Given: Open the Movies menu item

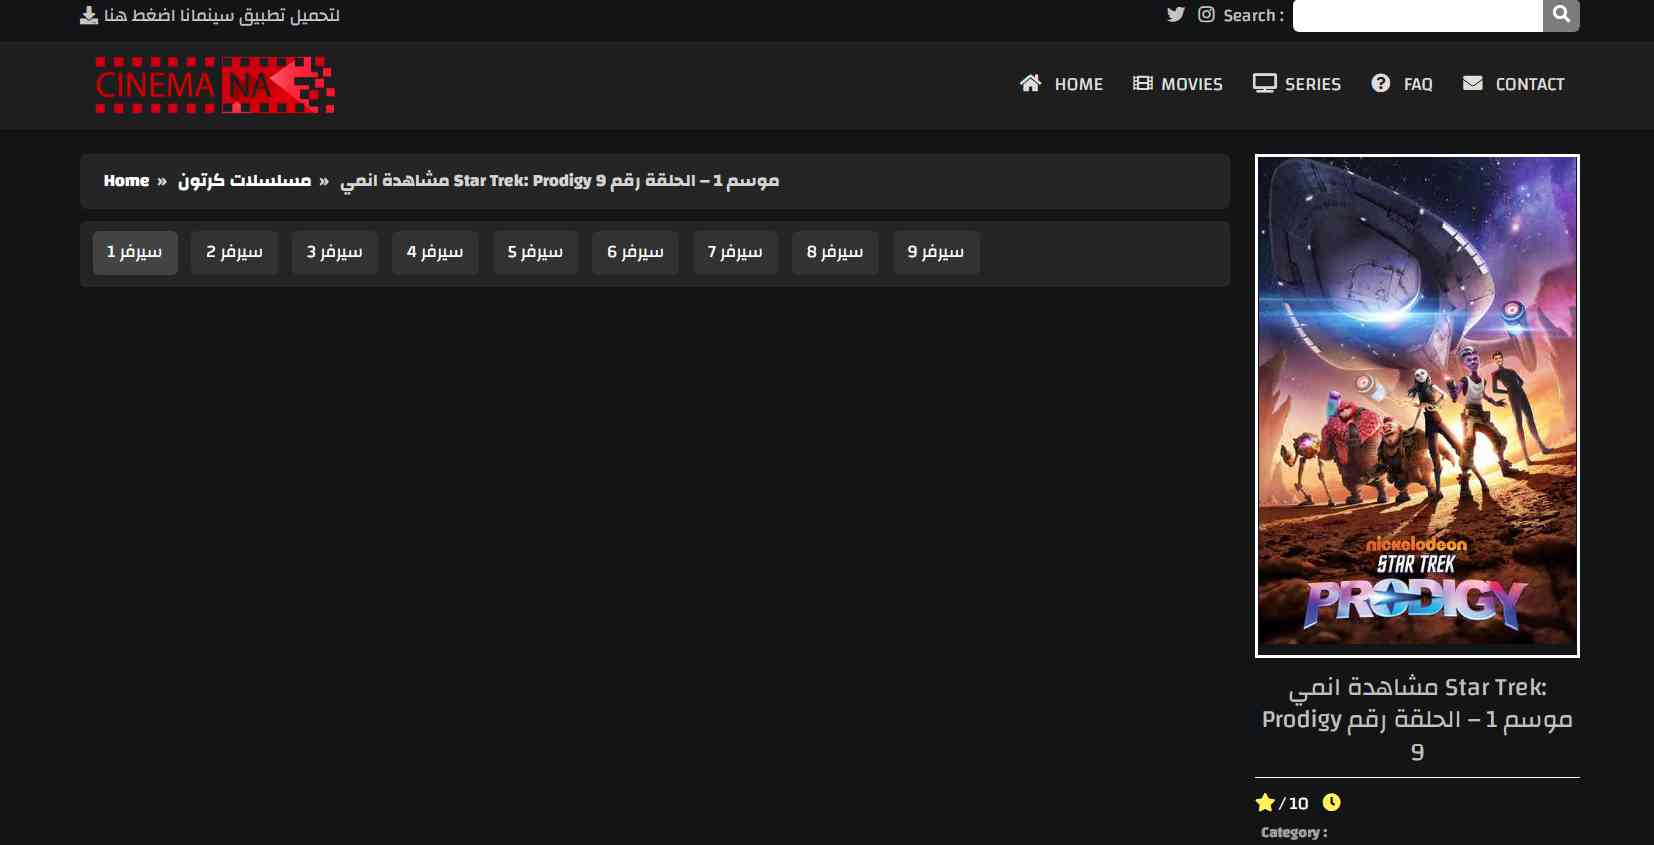Looking at the screenshot, I should click(1178, 84).
